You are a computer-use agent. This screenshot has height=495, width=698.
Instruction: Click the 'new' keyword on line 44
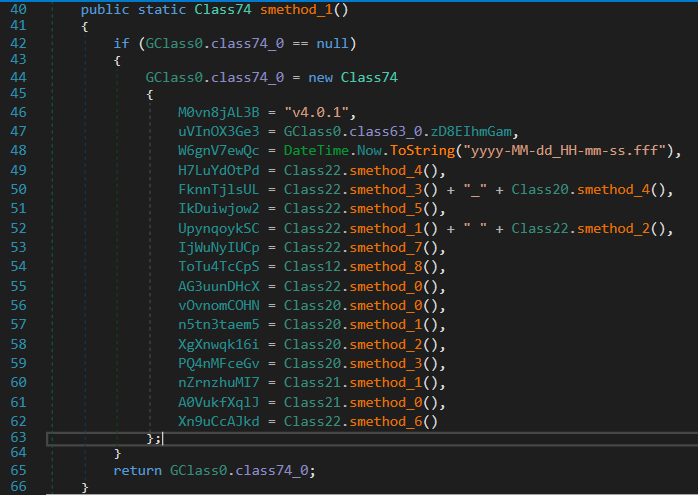coord(321,77)
